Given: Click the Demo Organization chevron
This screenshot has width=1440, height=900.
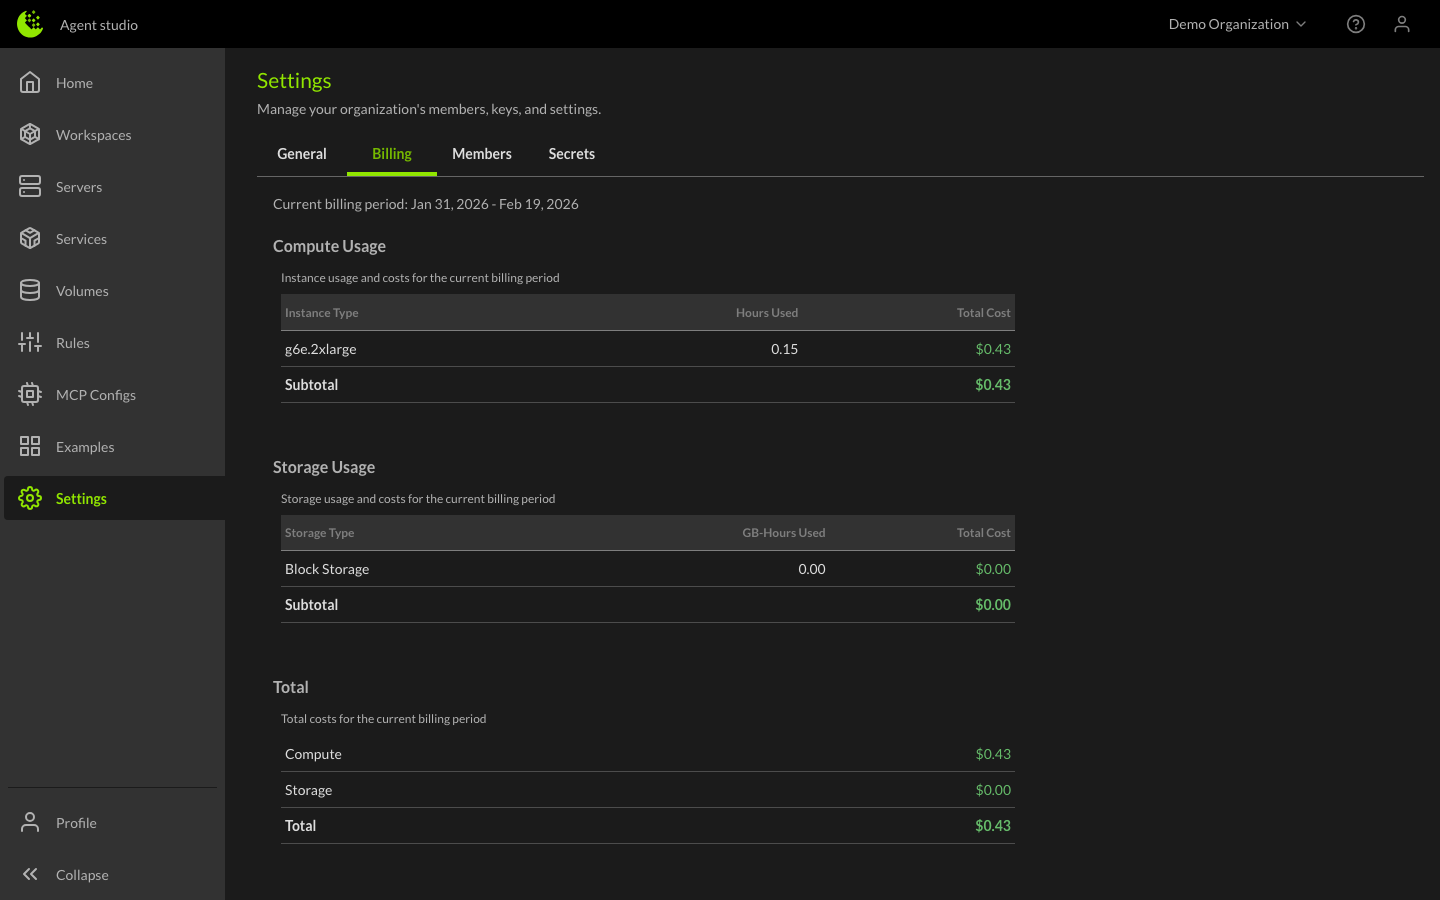Looking at the screenshot, I should pyautogui.click(x=1303, y=24).
